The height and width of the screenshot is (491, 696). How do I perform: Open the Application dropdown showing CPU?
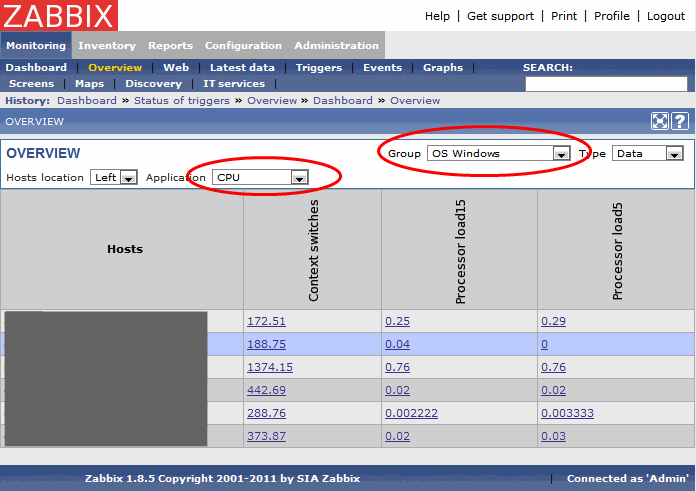click(x=259, y=177)
